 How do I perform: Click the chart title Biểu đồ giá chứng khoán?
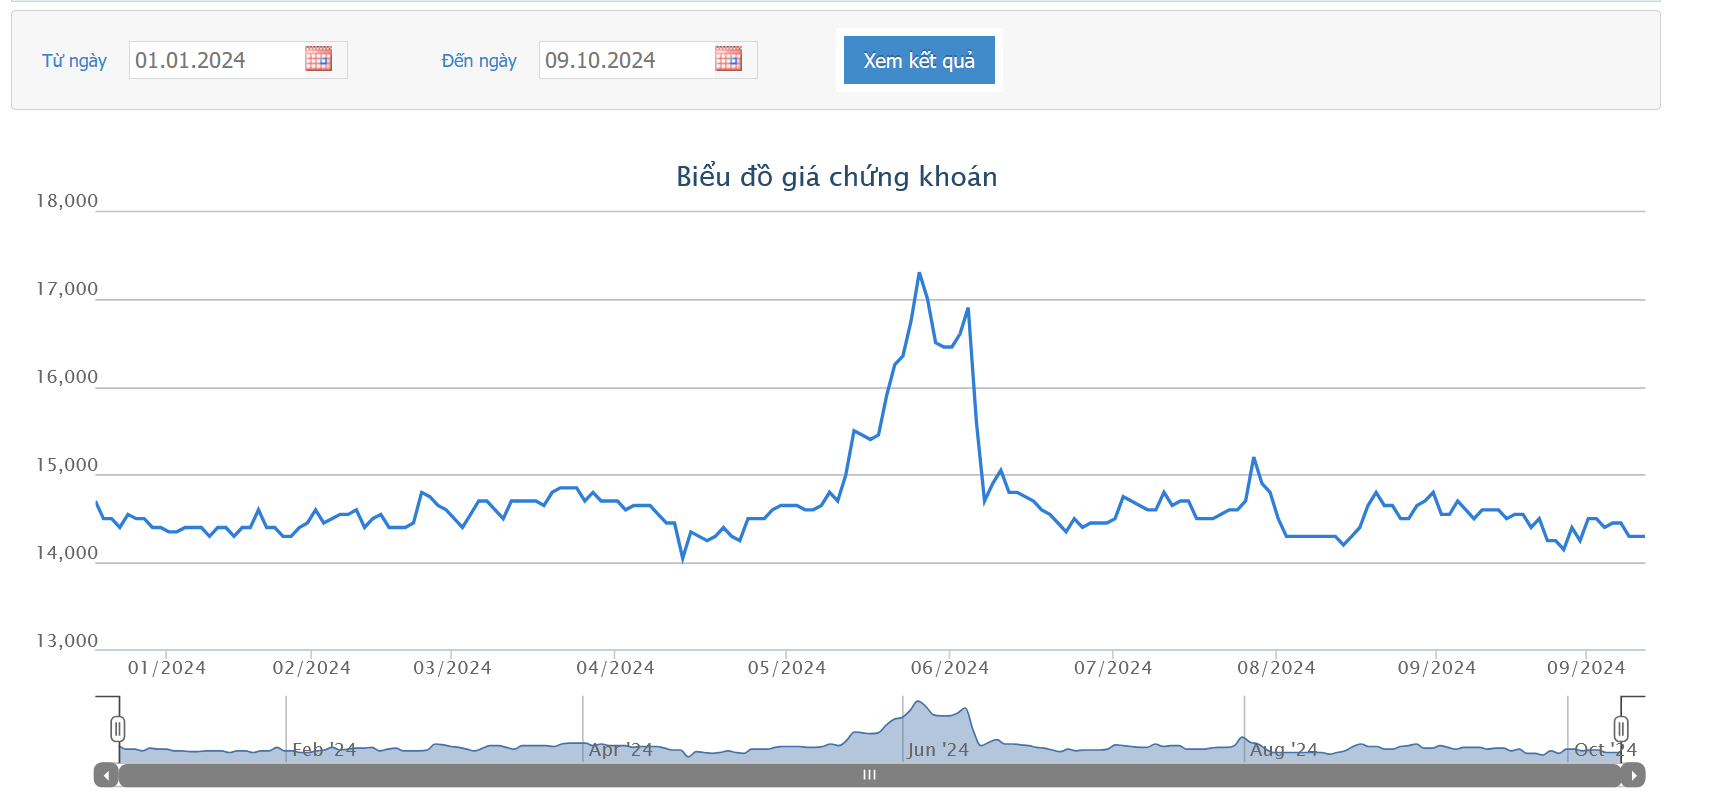coord(837,177)
